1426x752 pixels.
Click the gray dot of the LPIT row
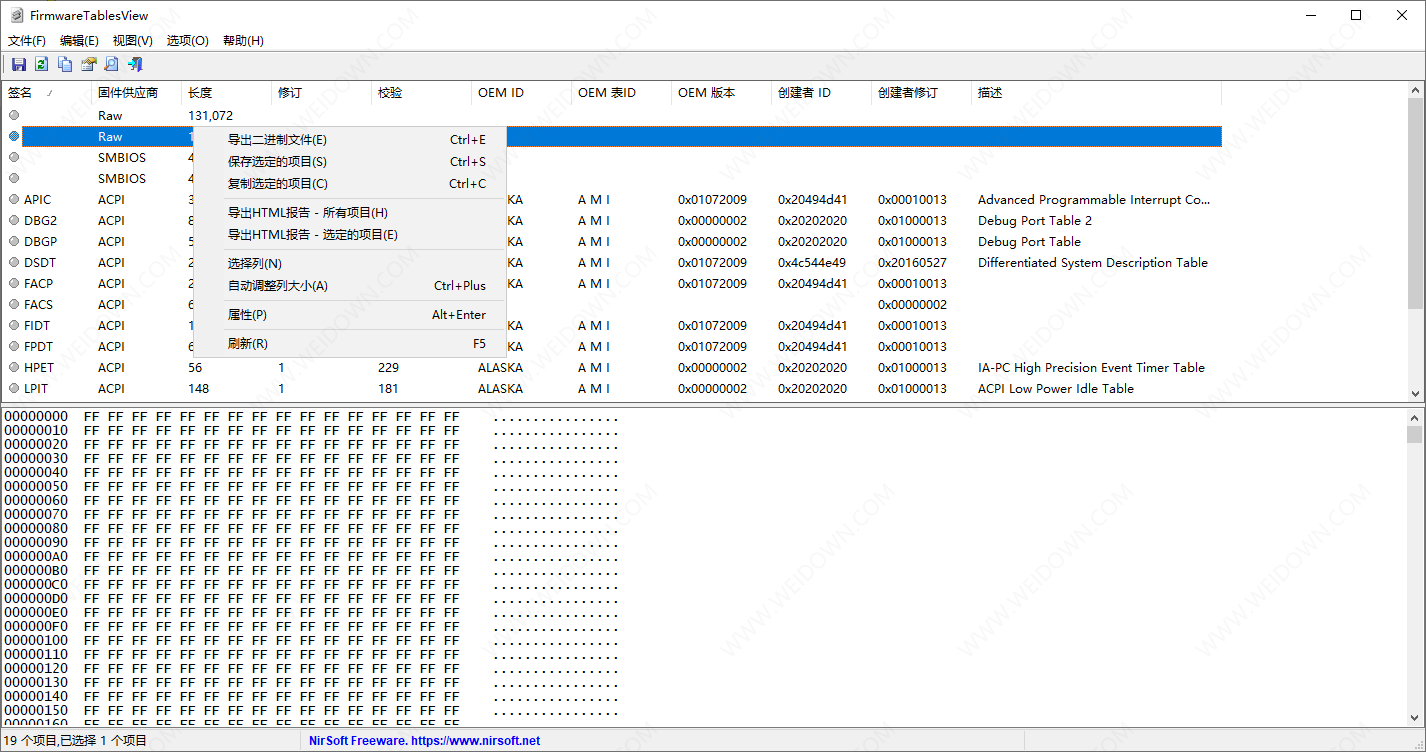point(14,388)
